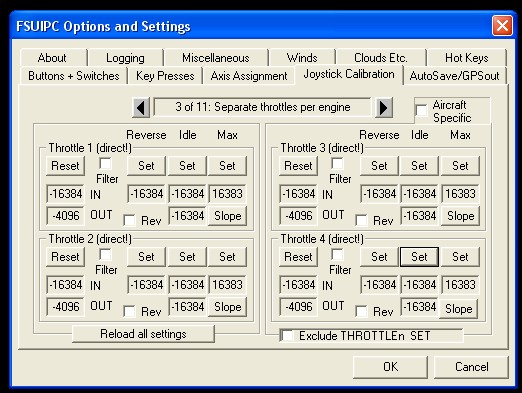Viewport: 522px width, 393px height.
Task: Switch to the Logging tab
Action: (x=125, y=58)
